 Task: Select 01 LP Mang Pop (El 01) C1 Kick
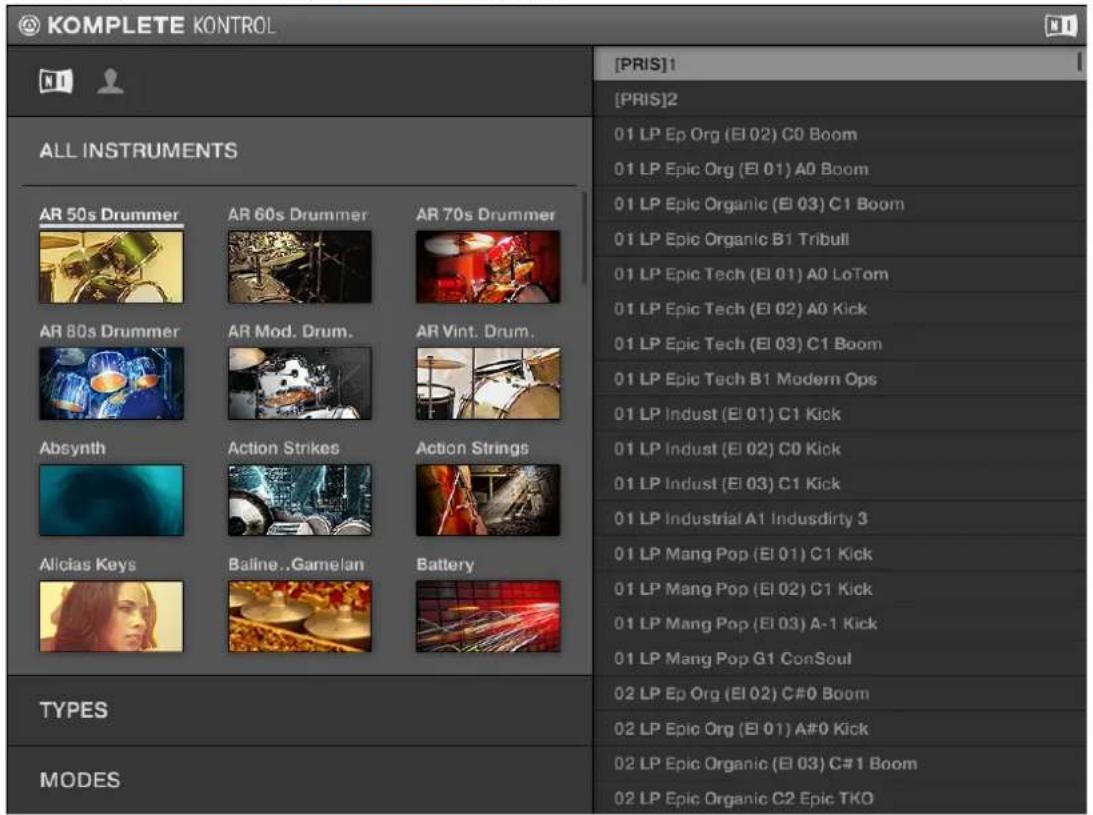tap(839, 554)
